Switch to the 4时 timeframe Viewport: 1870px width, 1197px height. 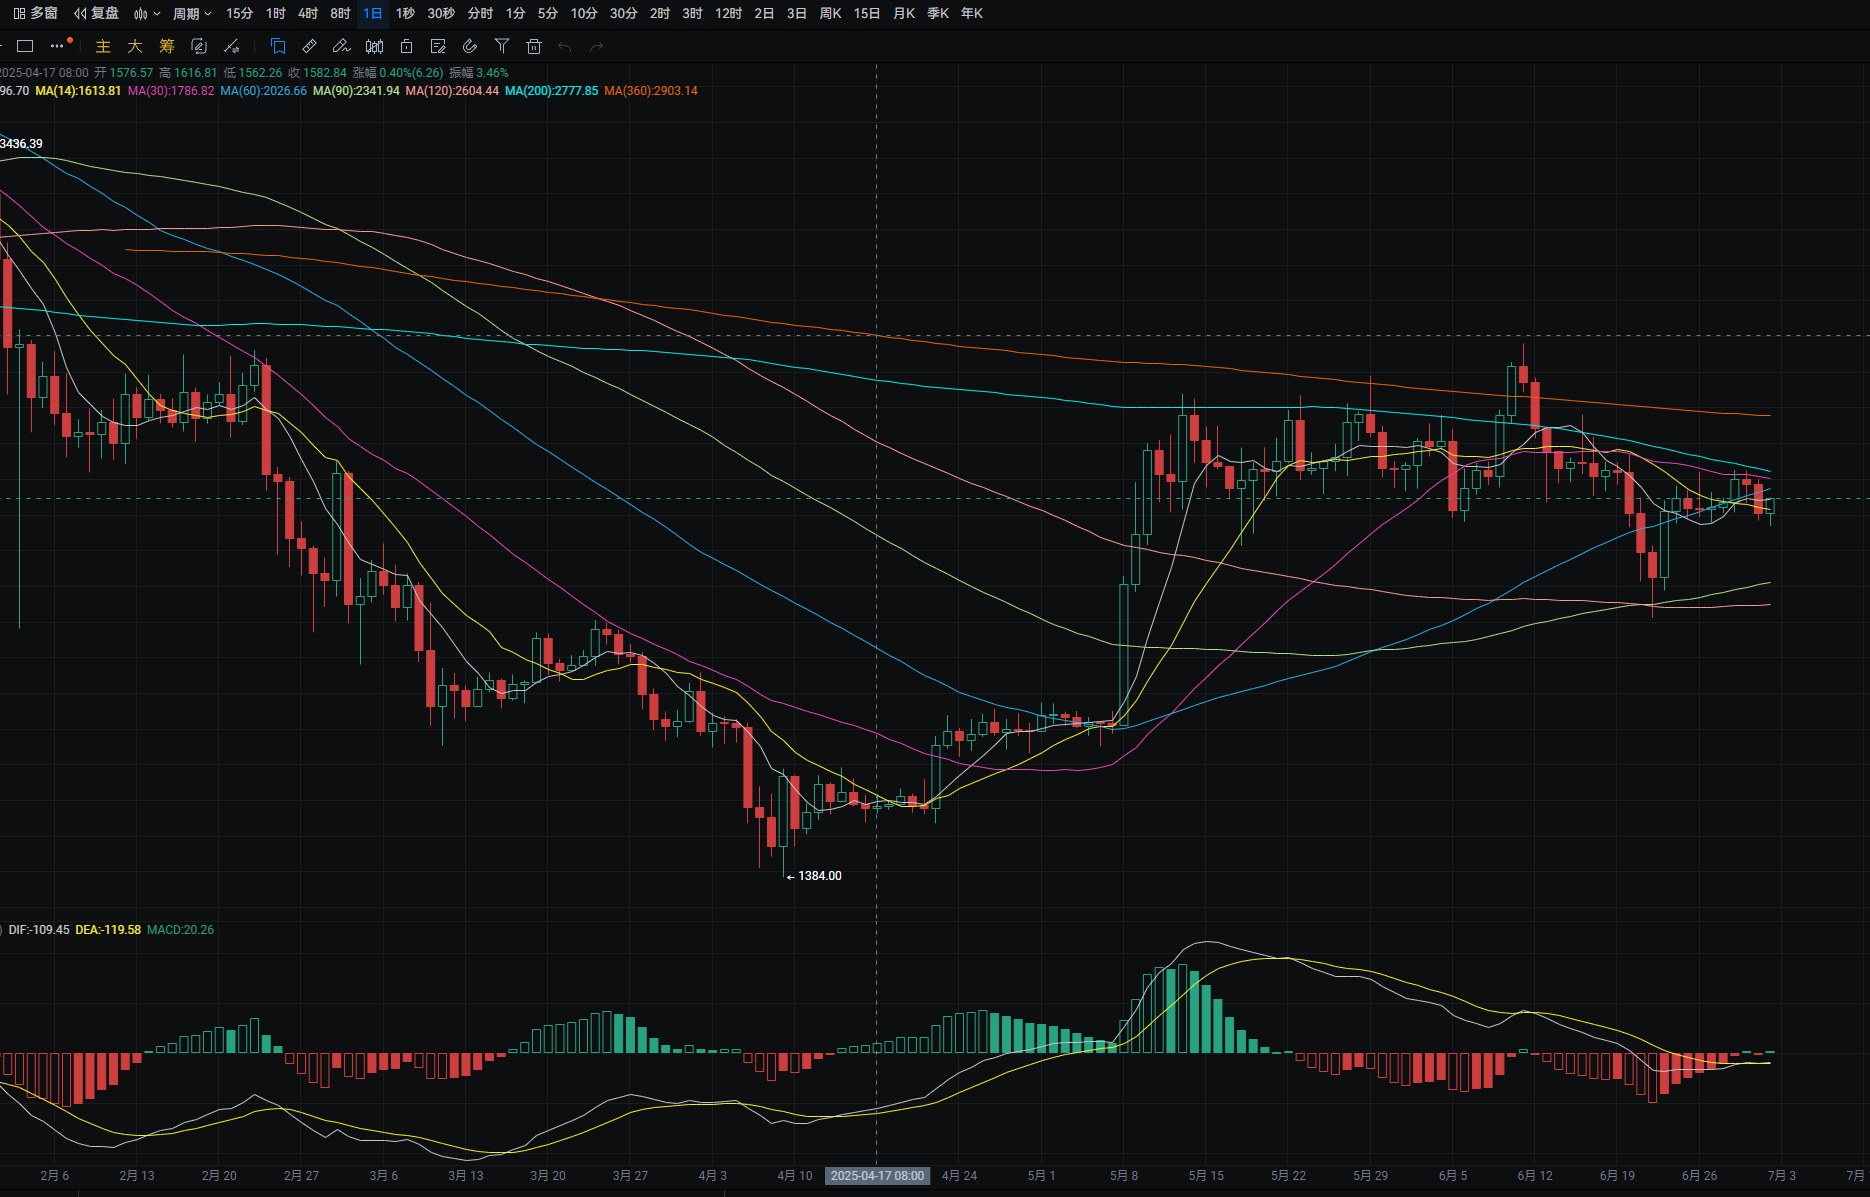[x=308, y=13]
